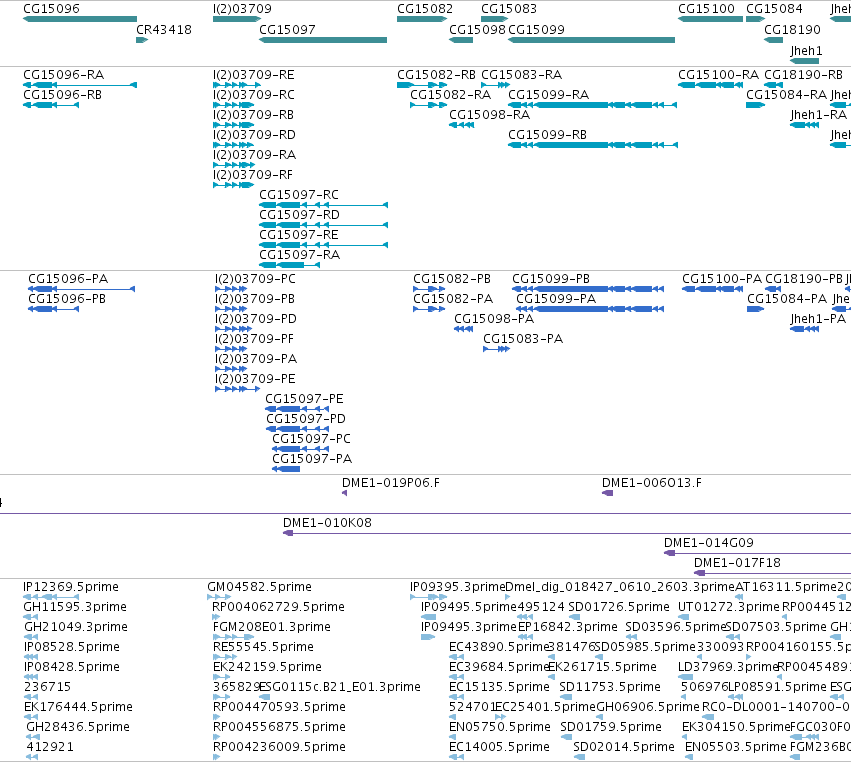Click the CG15096-RA transcript label
Image resolution: width=851 pixels, height=762 pixels.
(x=63, y=75)
